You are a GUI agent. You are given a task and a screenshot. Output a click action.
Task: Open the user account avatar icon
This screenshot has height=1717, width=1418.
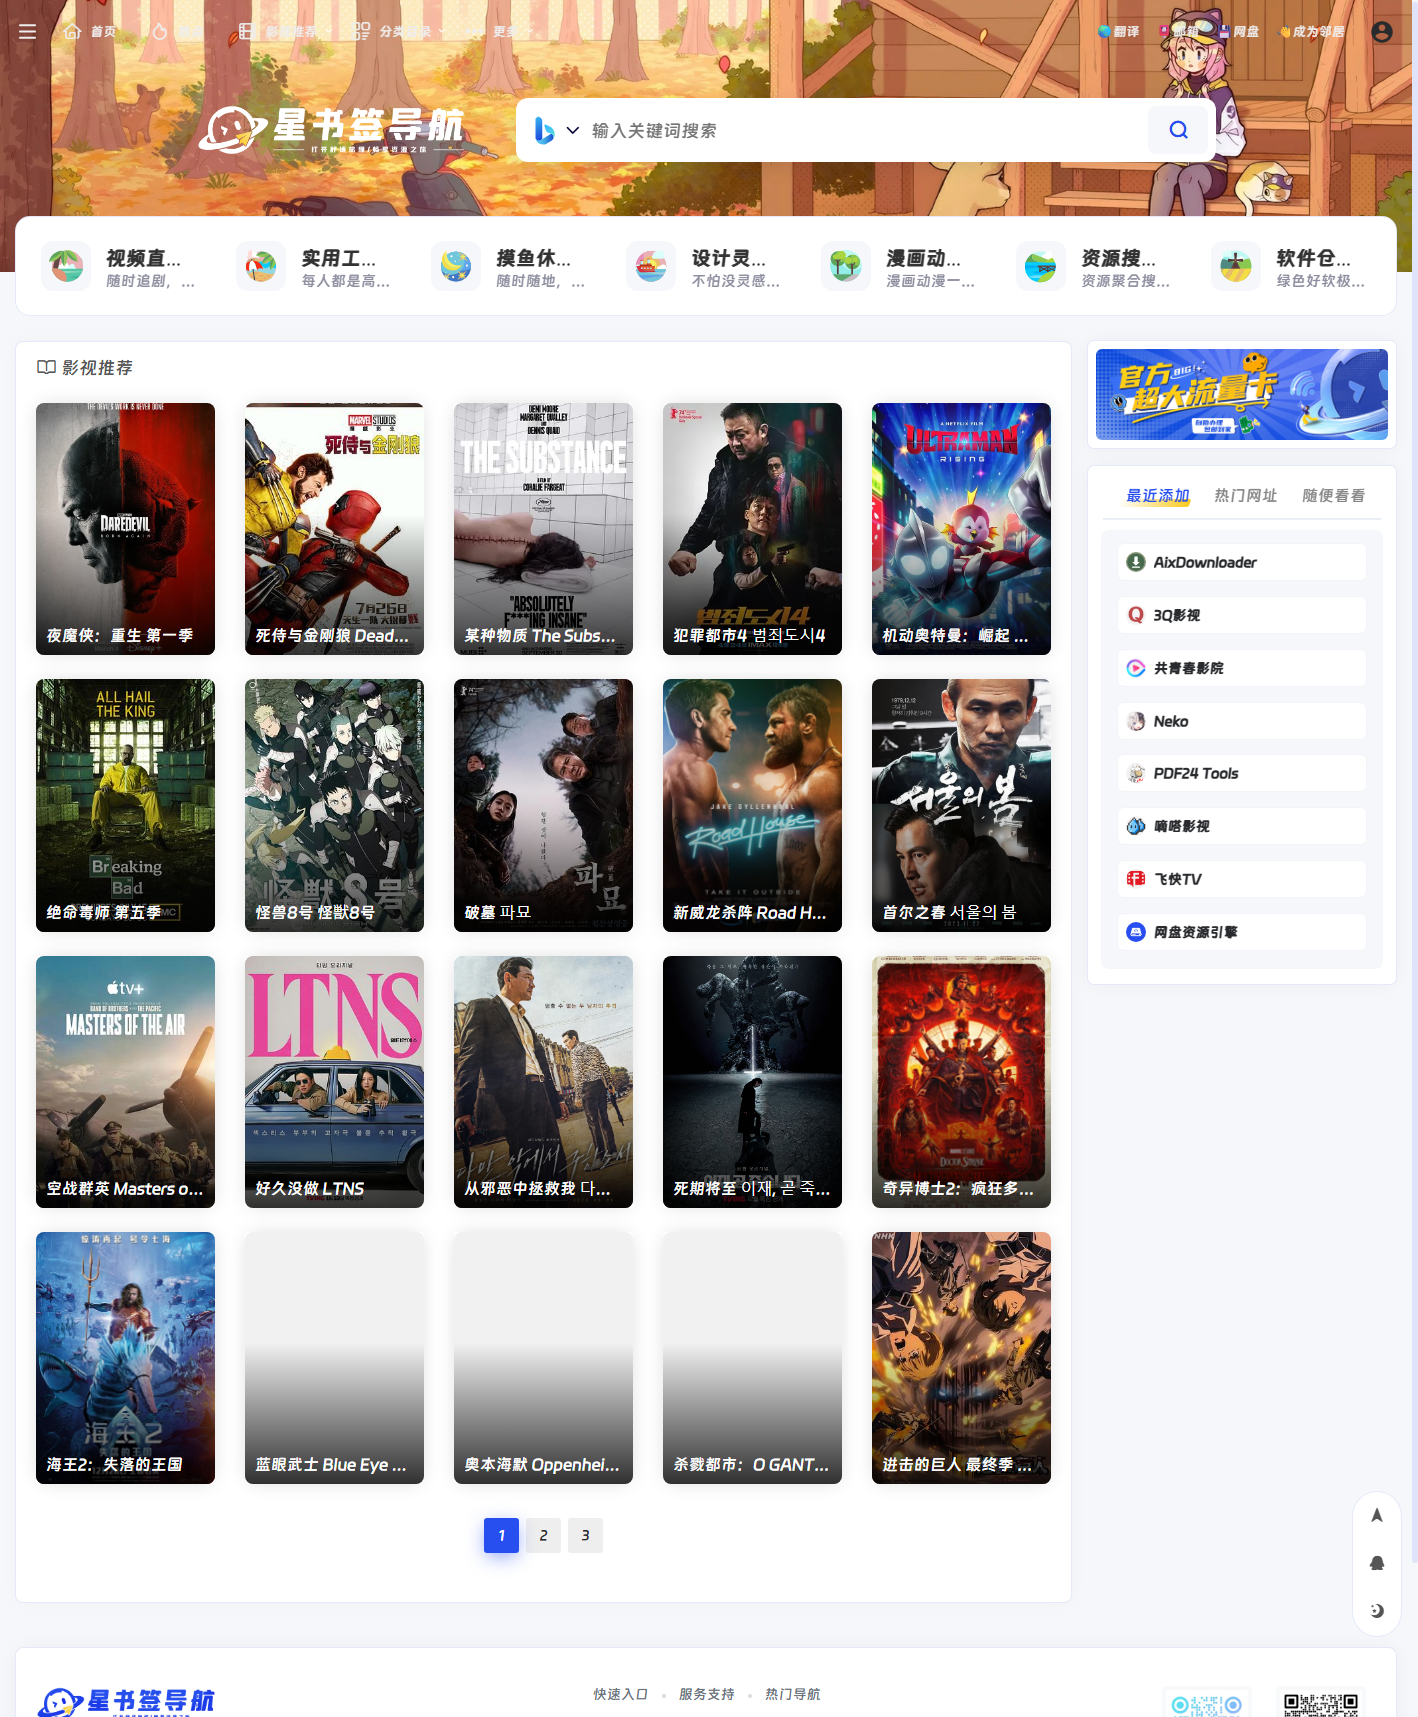[1381, 32]
